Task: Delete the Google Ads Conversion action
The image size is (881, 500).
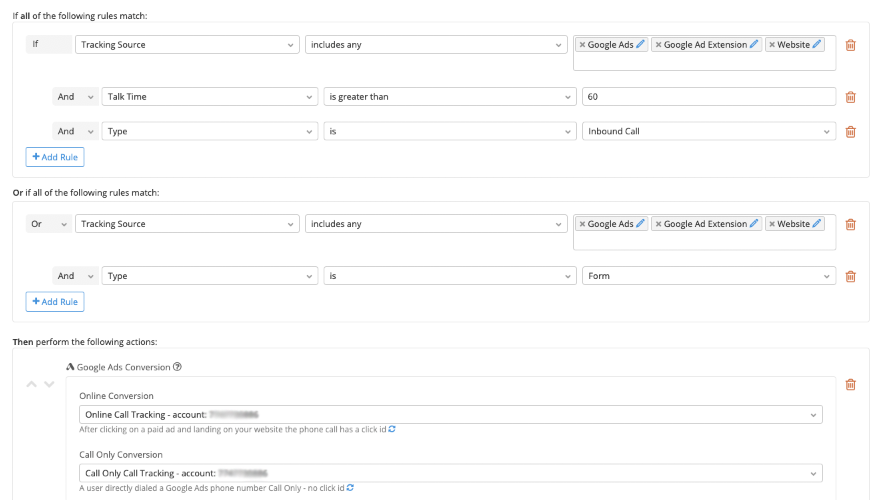Action: click(850, 384)
